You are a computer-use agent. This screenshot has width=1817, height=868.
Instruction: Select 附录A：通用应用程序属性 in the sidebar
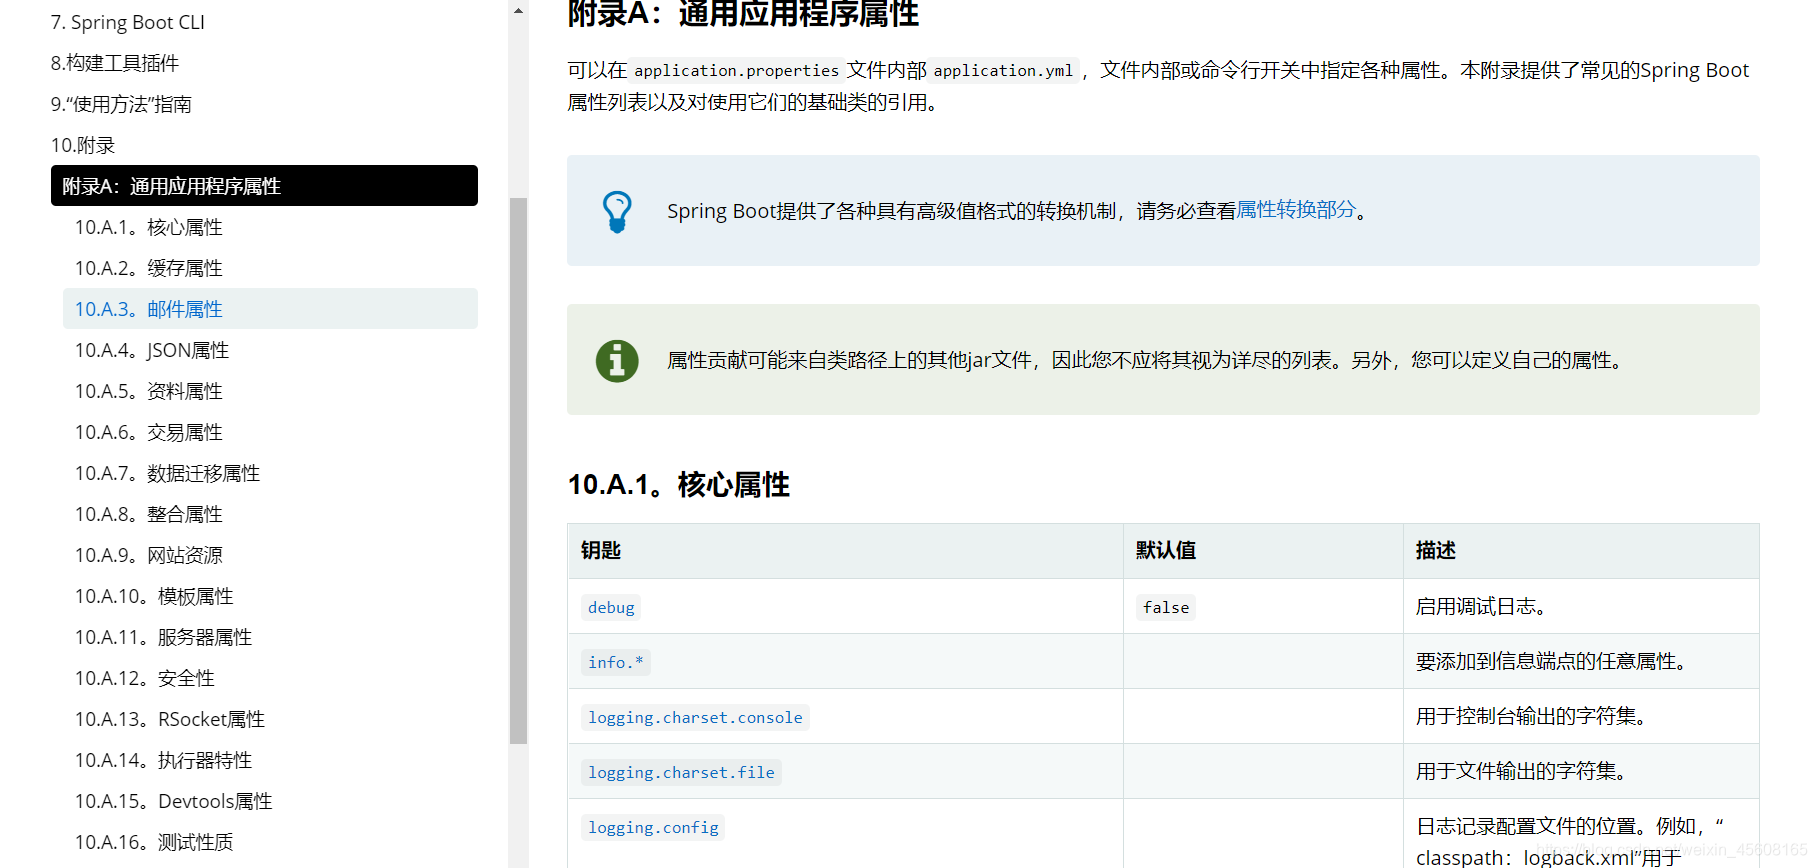[264, 186]
